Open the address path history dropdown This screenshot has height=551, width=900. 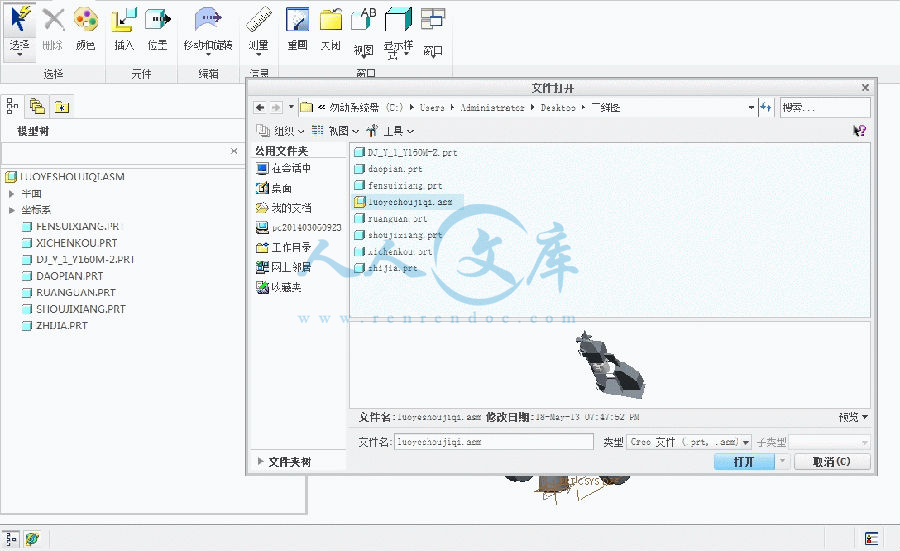pos(751,107)
